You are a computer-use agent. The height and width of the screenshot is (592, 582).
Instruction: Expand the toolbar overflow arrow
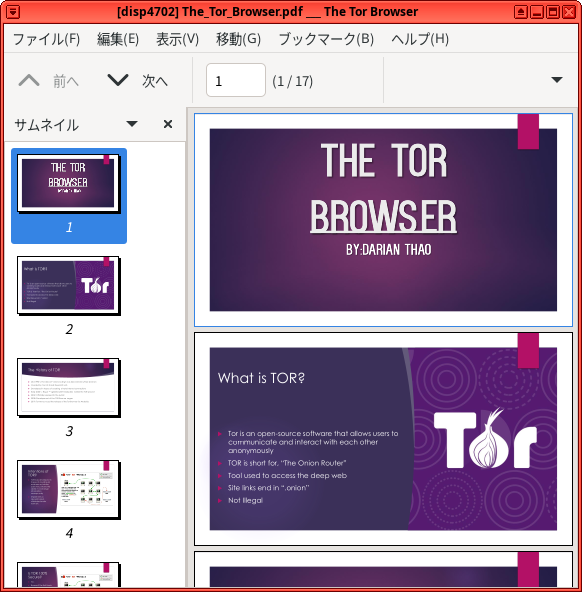[x=557, y=80]
